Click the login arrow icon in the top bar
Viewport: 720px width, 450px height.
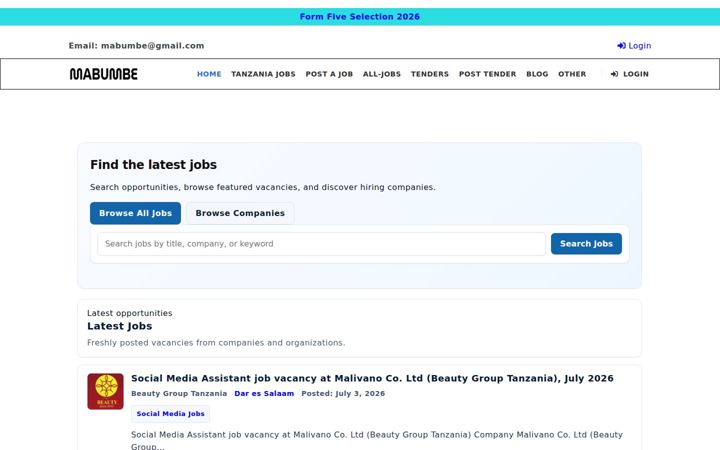621,46
